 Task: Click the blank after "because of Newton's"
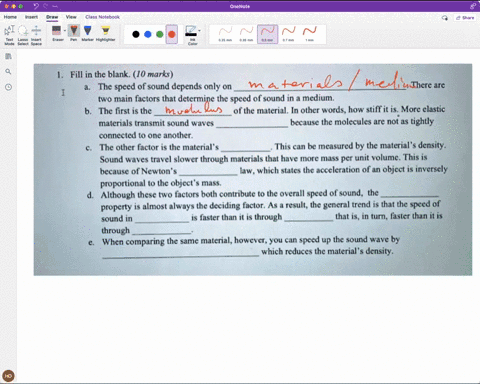click(208, 171)
